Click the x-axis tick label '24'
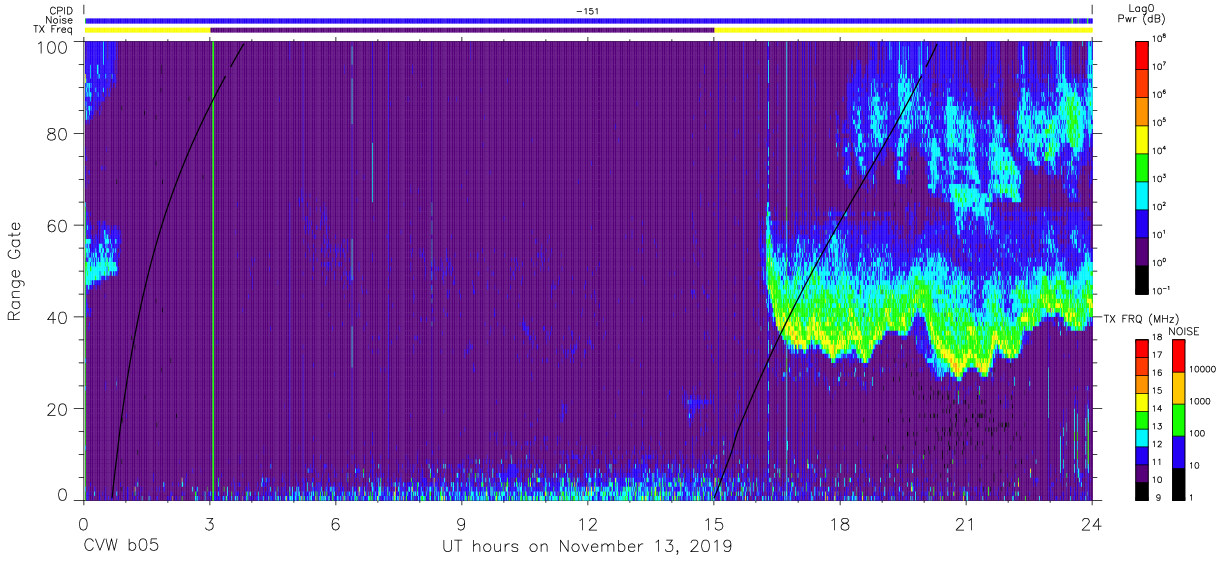The width and height of the screenshot is (1228, 567). (1092, 524)
